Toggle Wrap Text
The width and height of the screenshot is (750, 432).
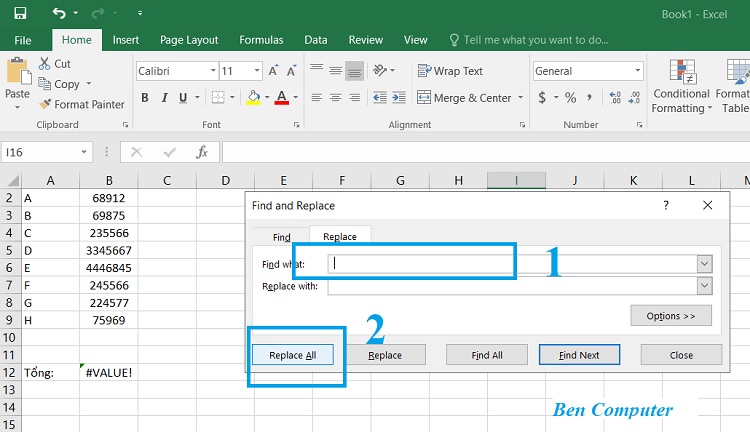tap(450, 71)
